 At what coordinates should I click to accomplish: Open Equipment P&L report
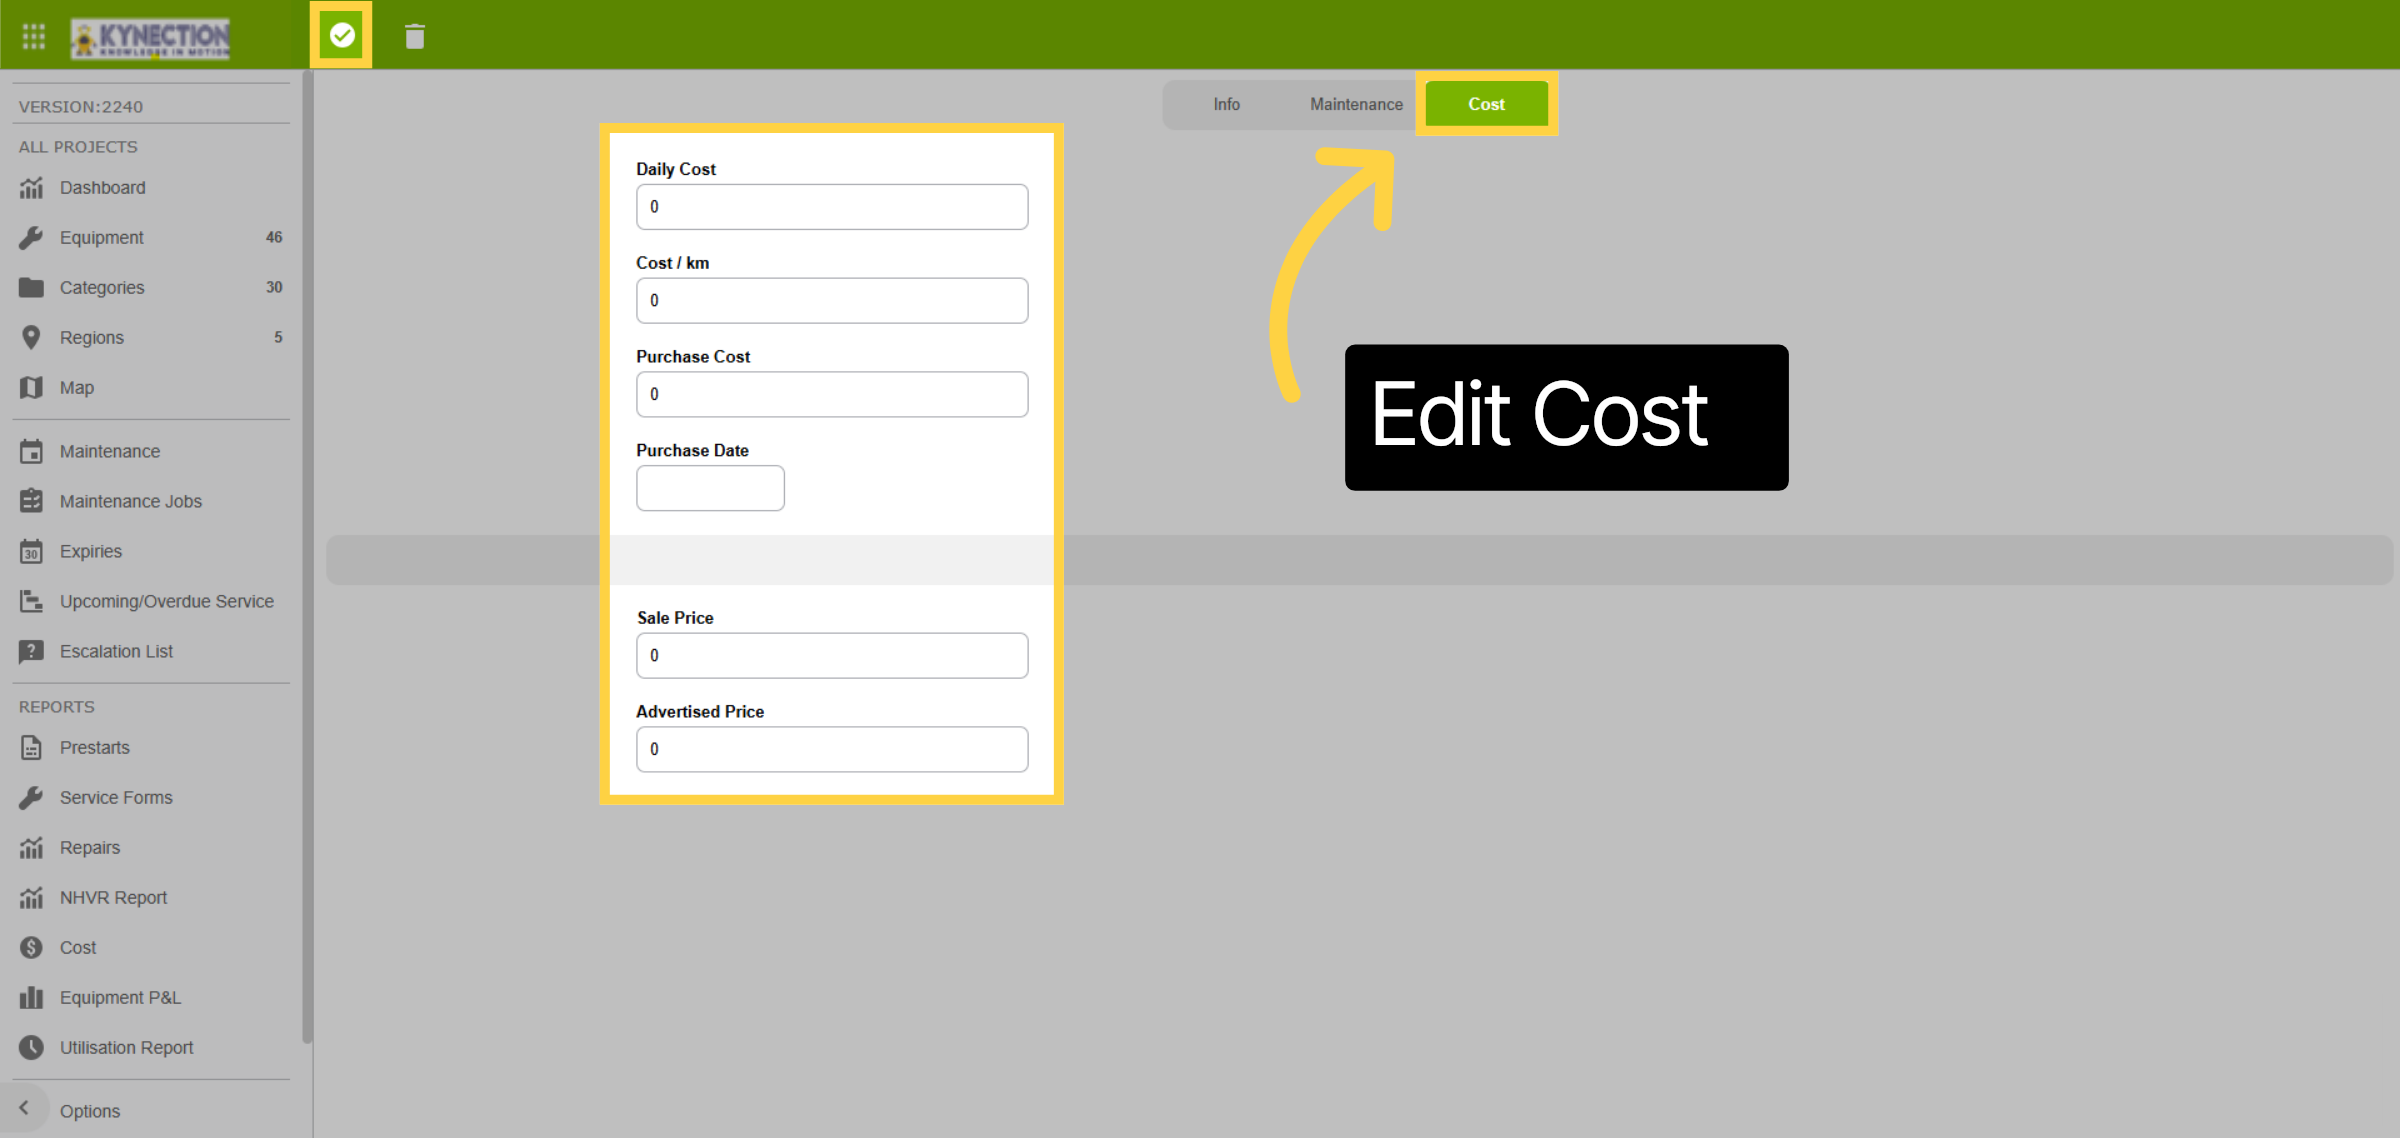[120, 998]
